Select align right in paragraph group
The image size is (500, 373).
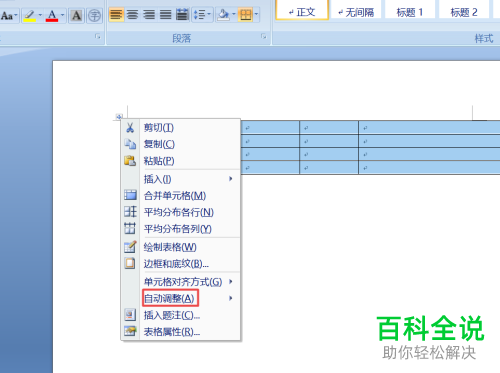point(149,15)
